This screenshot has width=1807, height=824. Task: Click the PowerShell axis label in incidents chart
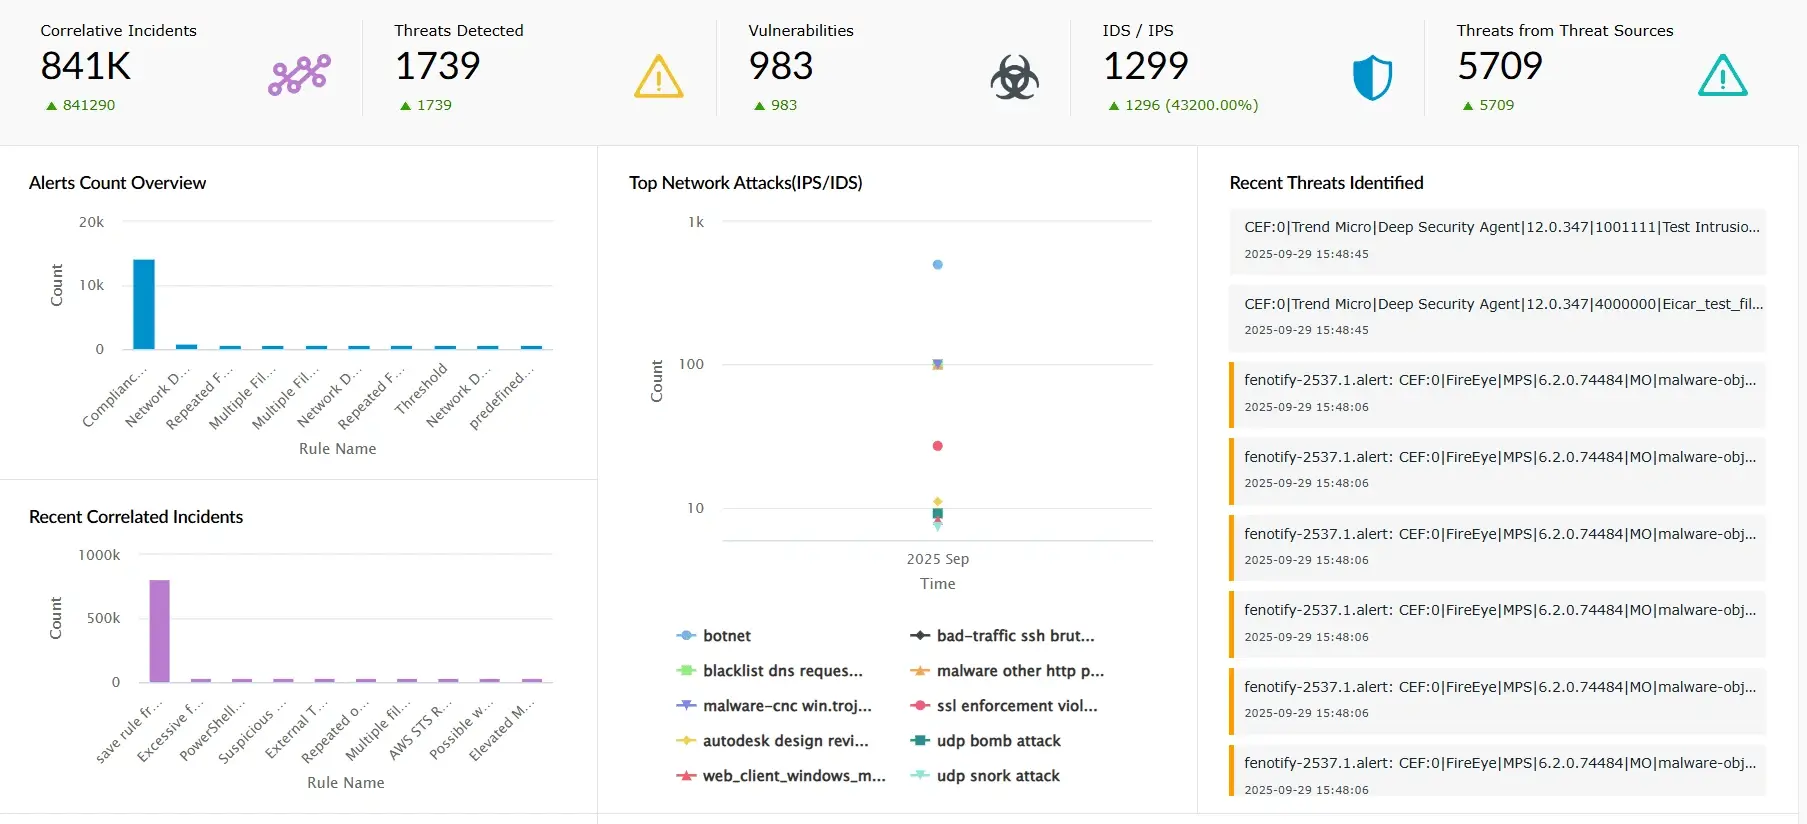(x=211, y=729)
